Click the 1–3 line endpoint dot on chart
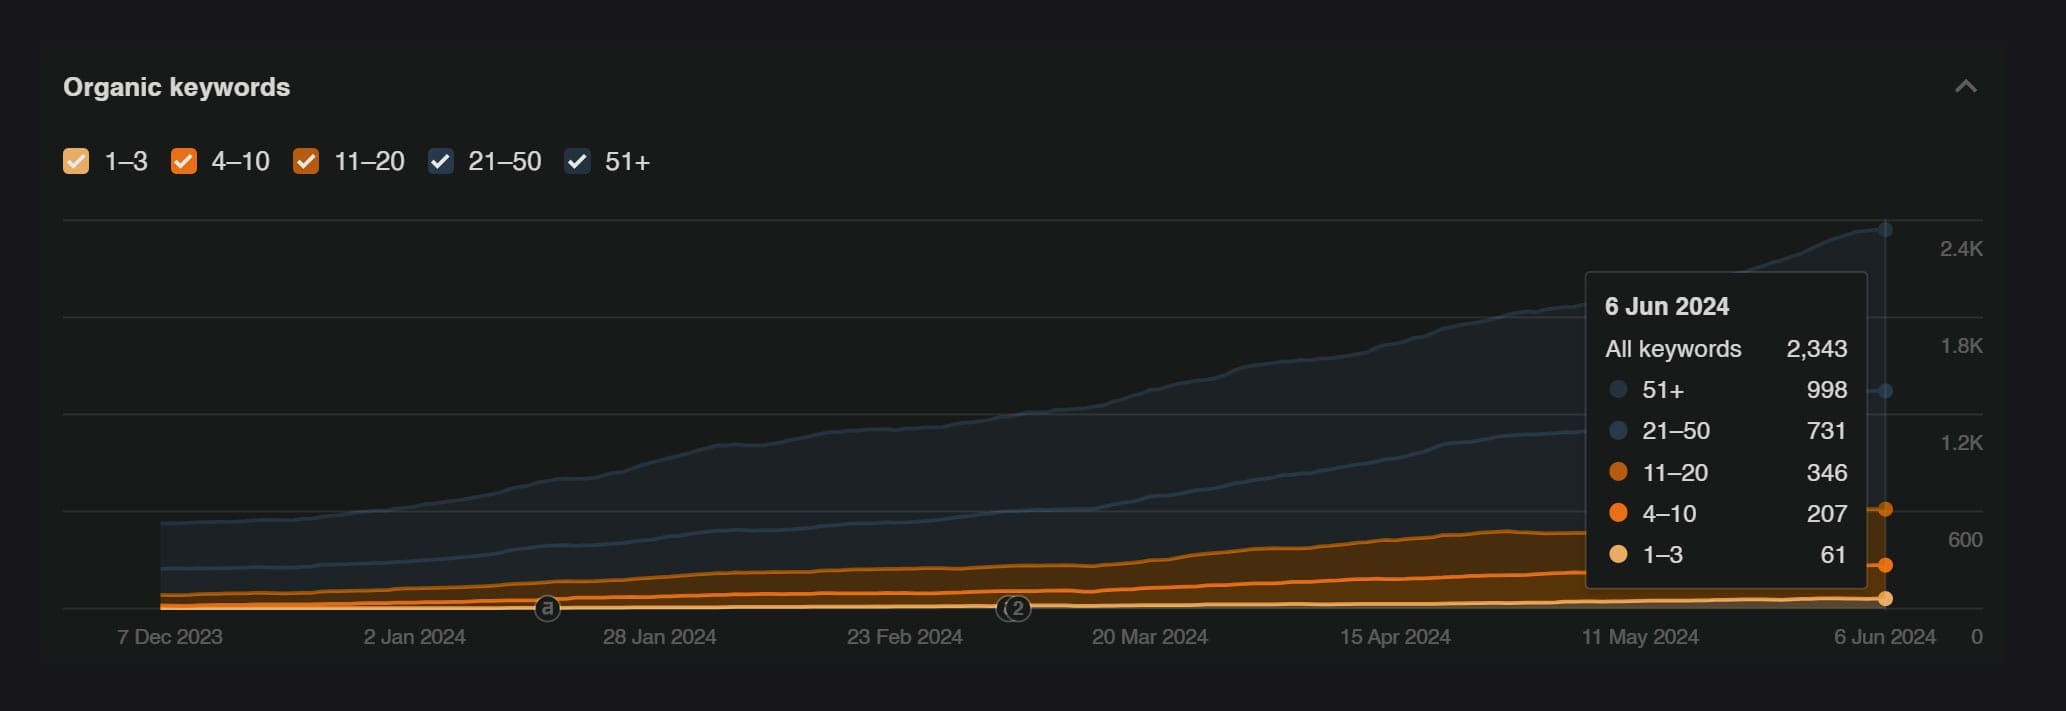The width and height of the screenshot is (2066, 711). point(1885,599)
